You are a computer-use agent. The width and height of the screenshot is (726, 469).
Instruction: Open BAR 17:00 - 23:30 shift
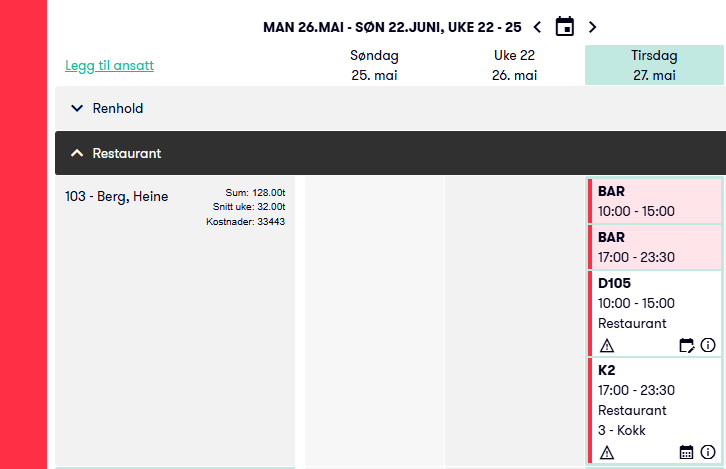point(655,247)
